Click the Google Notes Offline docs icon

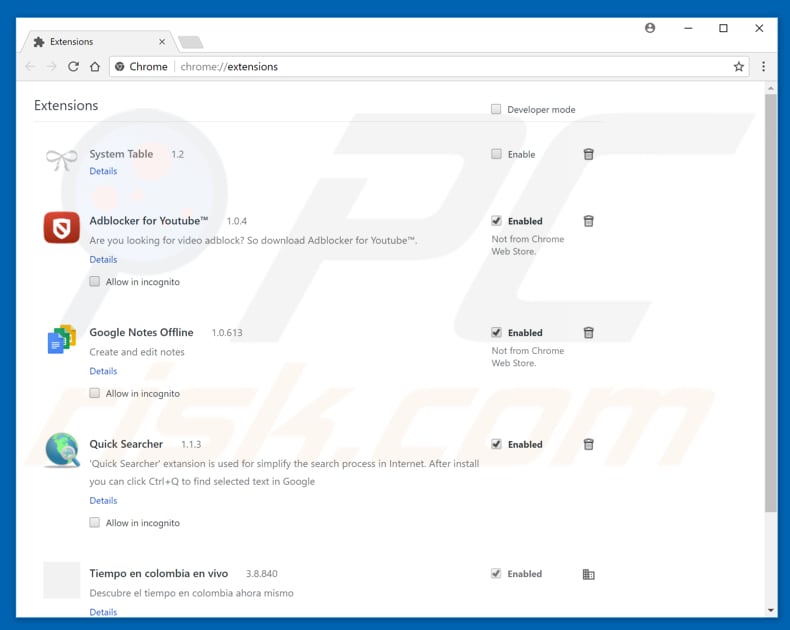(x=61, y=339)
